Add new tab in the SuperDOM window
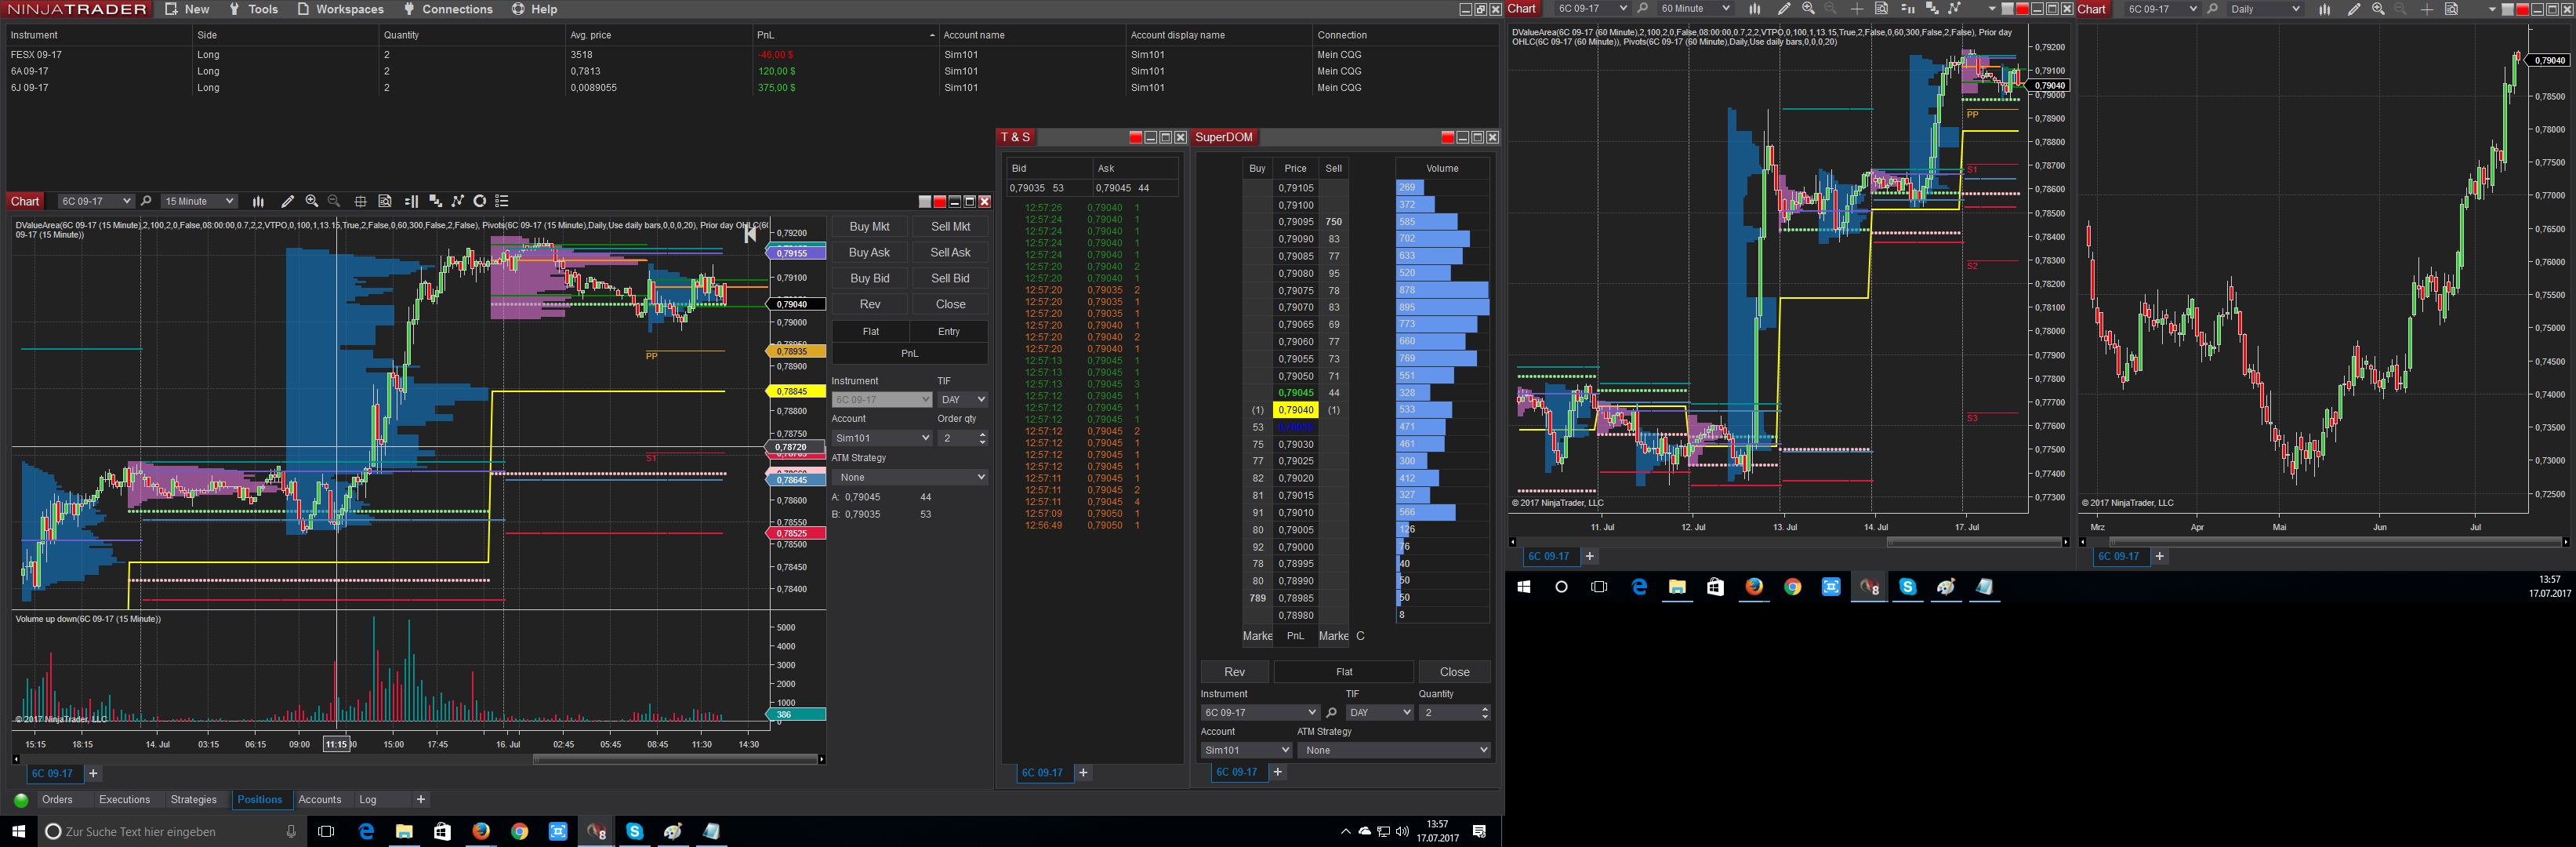 1277,772
